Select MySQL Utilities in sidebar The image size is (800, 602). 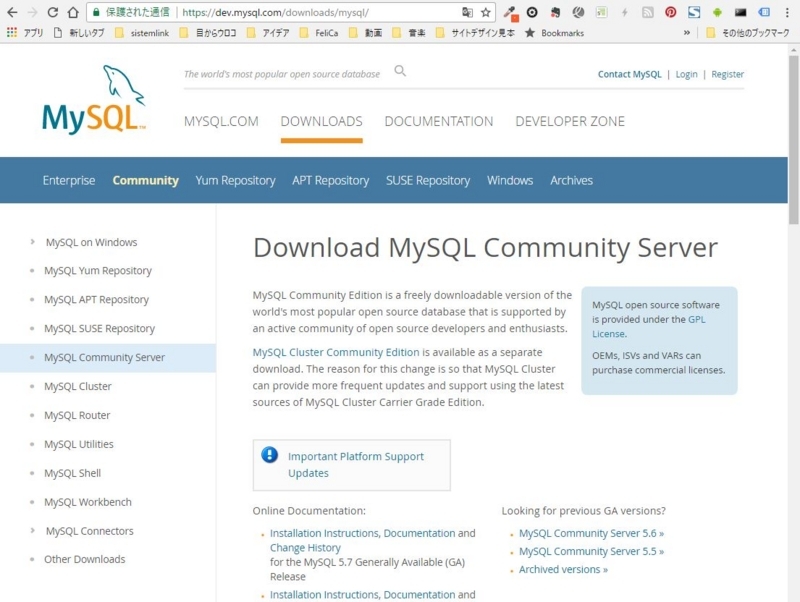point(79,444)
